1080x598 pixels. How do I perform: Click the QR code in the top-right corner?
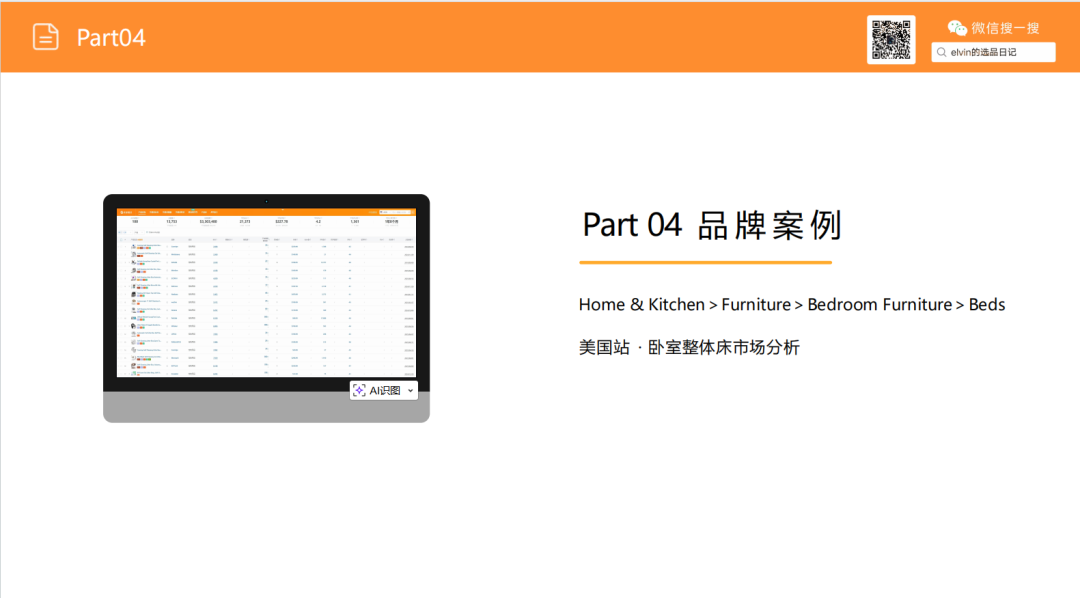tap(891, 38)
